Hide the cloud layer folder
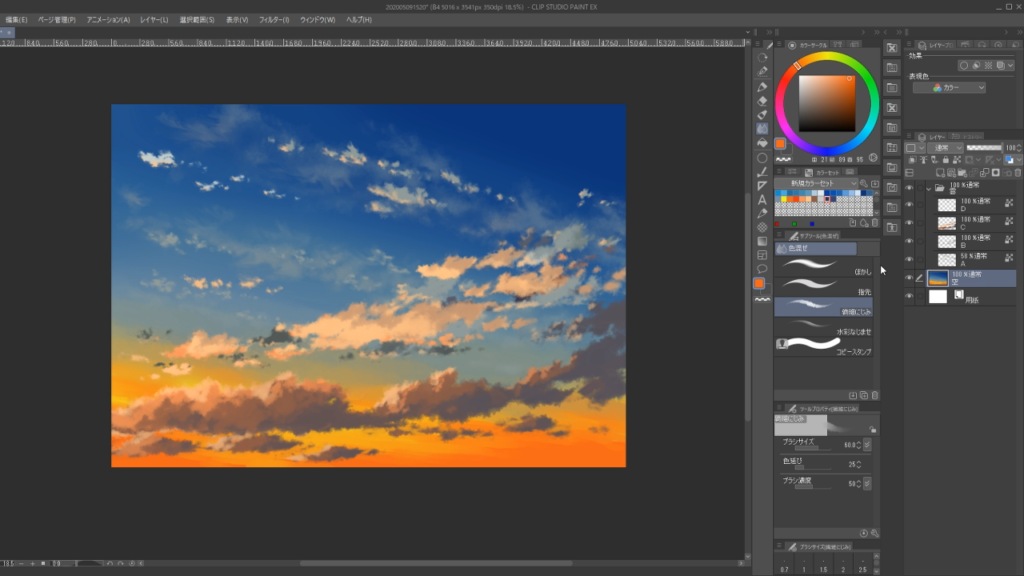 [909, 188]
